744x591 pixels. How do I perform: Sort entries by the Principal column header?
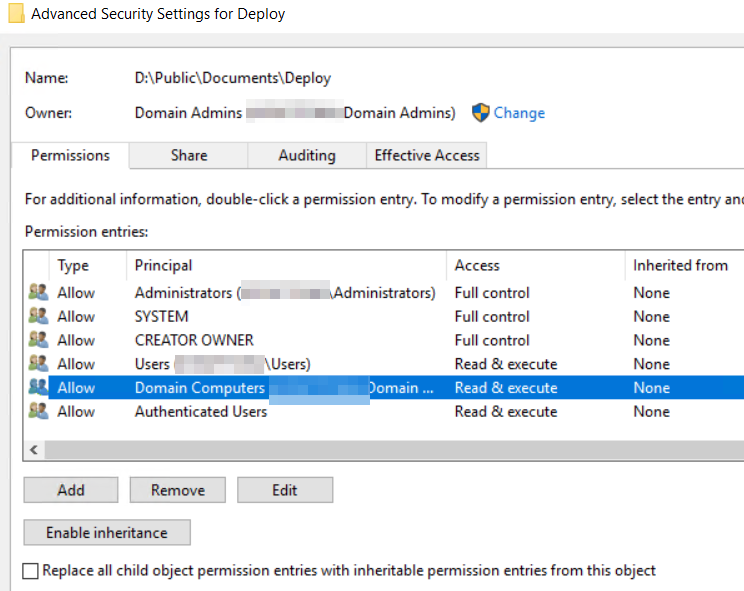pos(164,265)
